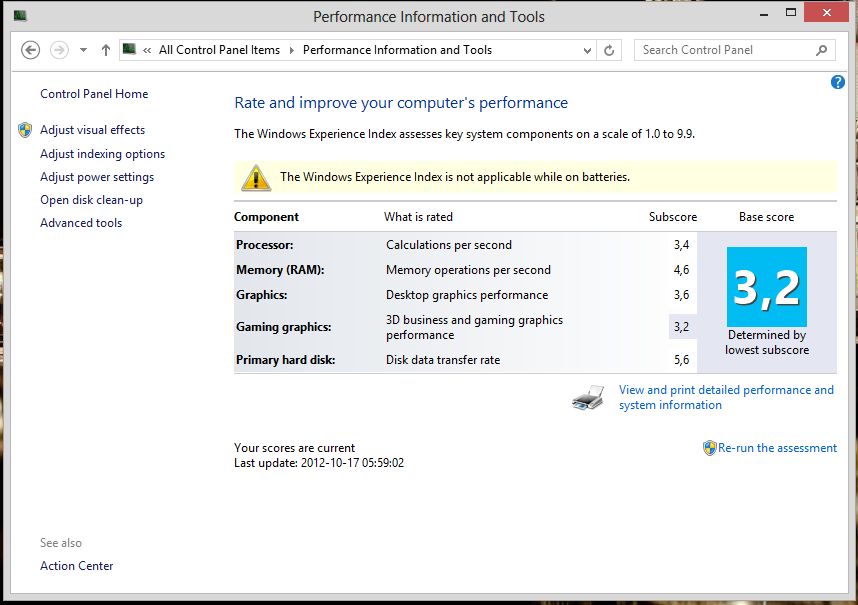Click Disk data transfer rate description
The image size is (858, 605).
pyautogui.click(x=443, y=359)
